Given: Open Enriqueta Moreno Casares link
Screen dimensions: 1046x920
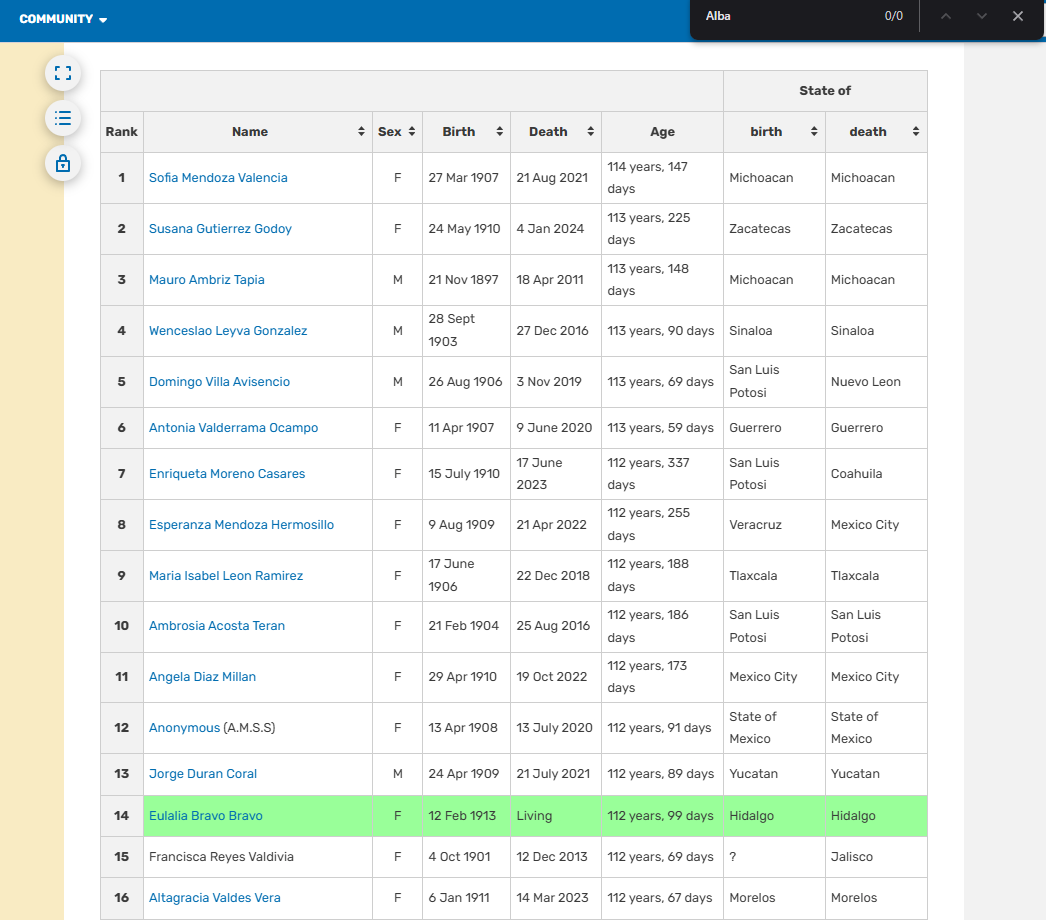Looking at the screenshot, I should tap(227, 474).
